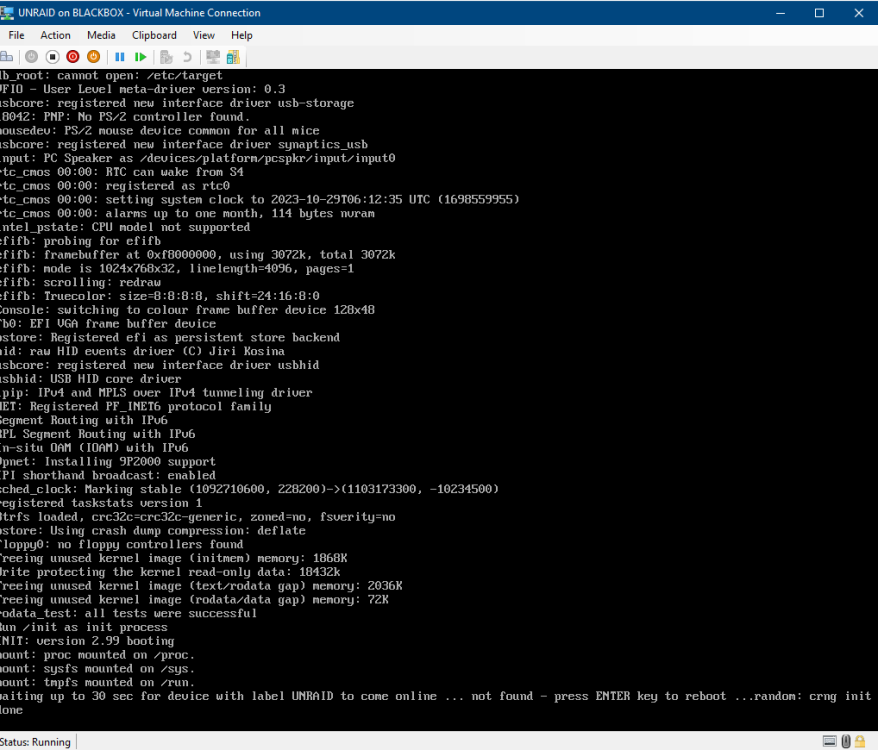Maximize the Virtual Machine Connection window
This screenshot has height=750, width=878.
[819, 12]
